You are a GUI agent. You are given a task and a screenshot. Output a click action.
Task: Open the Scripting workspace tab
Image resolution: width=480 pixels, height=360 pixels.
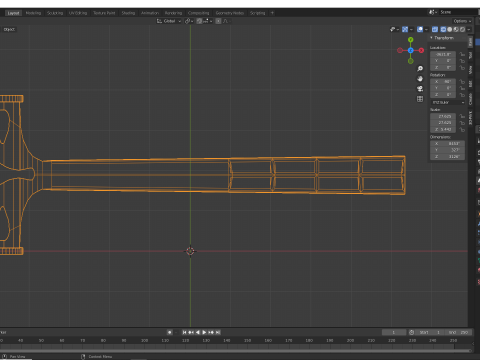(257, 13)
